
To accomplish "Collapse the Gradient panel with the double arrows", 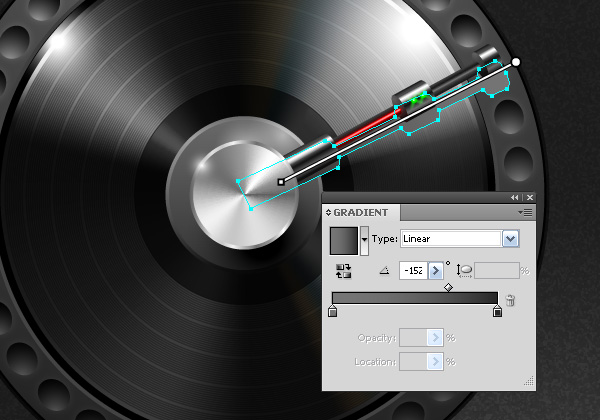I will click(515, 197).
